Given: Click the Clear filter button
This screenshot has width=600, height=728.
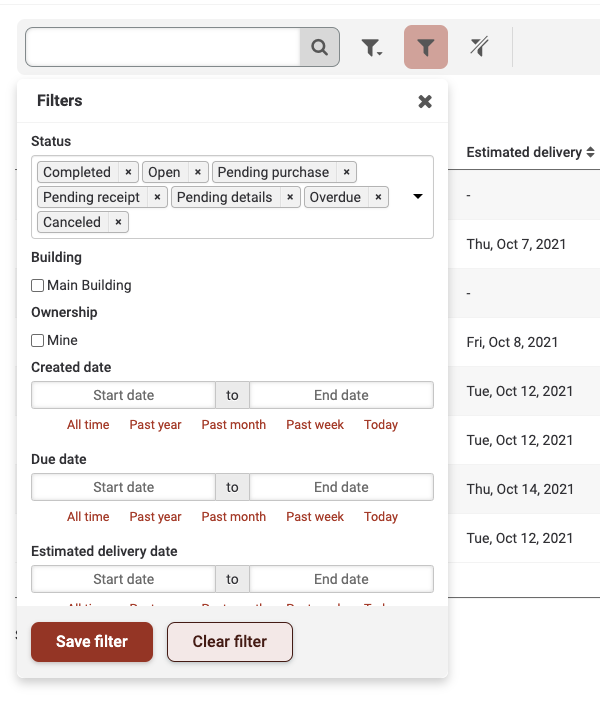Looking at the screenshot, I should tap(230, 642).
